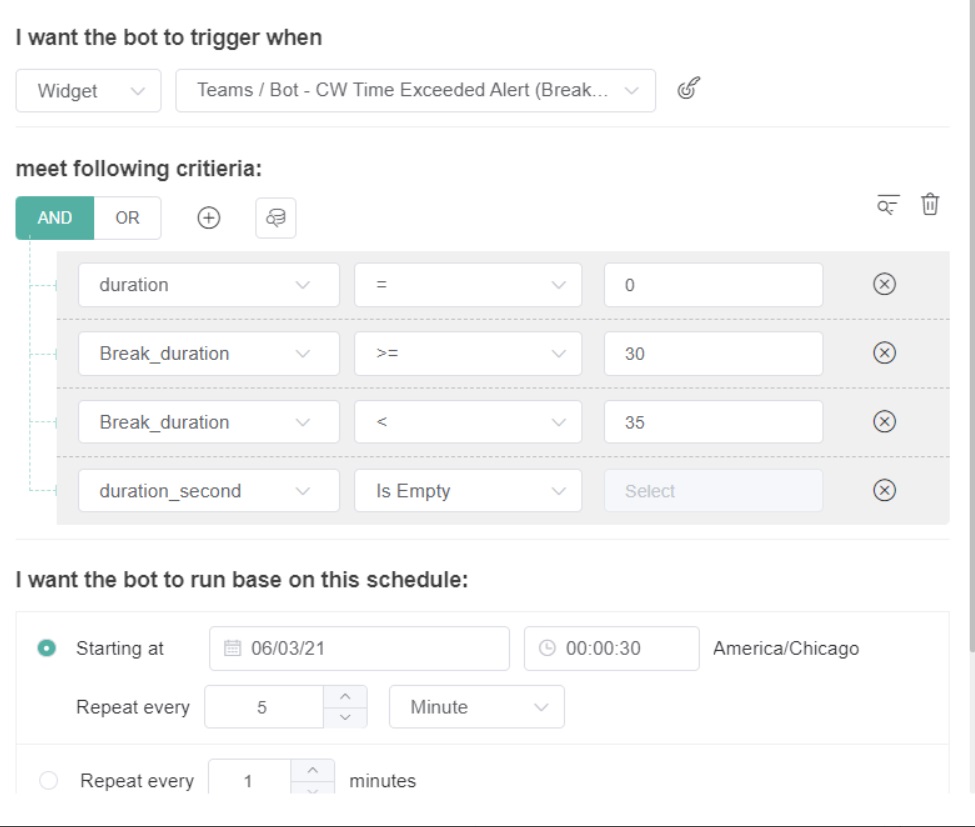Increase the Repeat every 5 value

pos(345,696)
